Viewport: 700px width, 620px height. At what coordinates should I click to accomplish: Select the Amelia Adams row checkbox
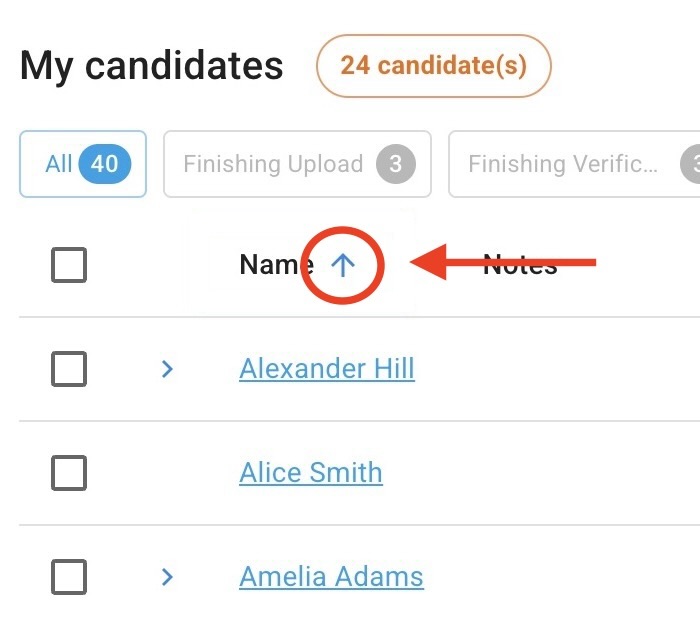tap(69, 577)
